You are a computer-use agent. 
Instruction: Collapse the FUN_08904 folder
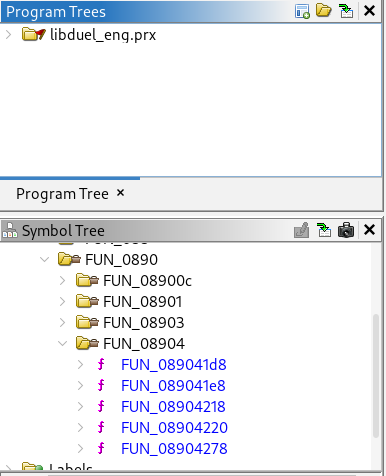point(62,343)
